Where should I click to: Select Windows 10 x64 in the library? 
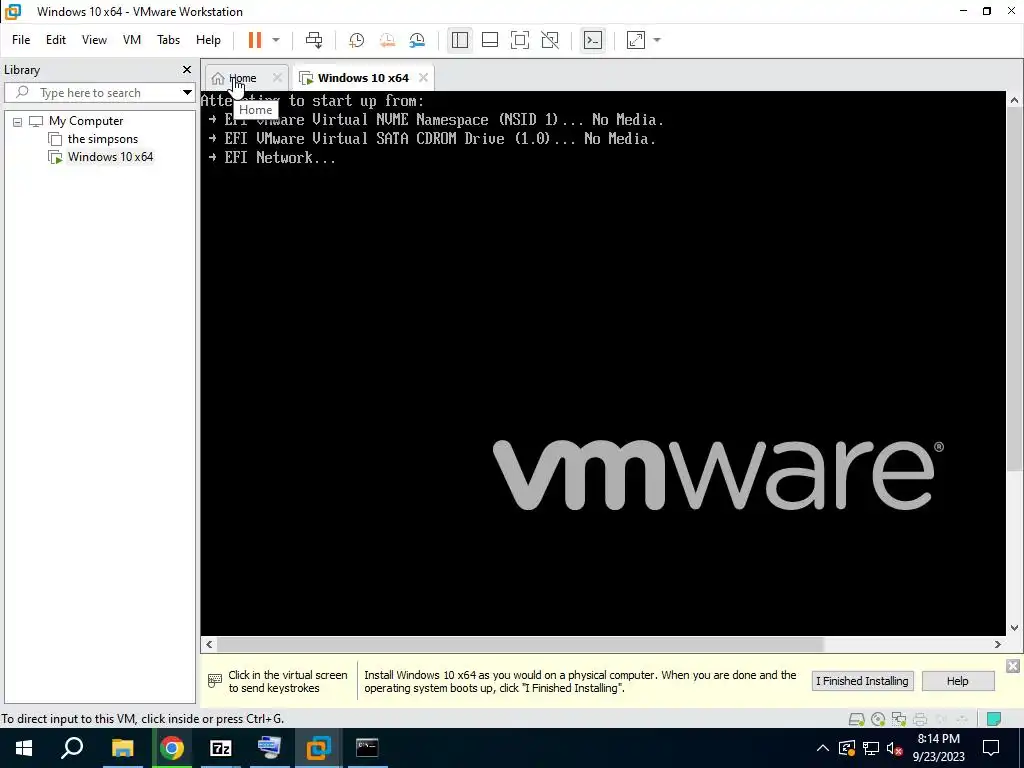110,157
